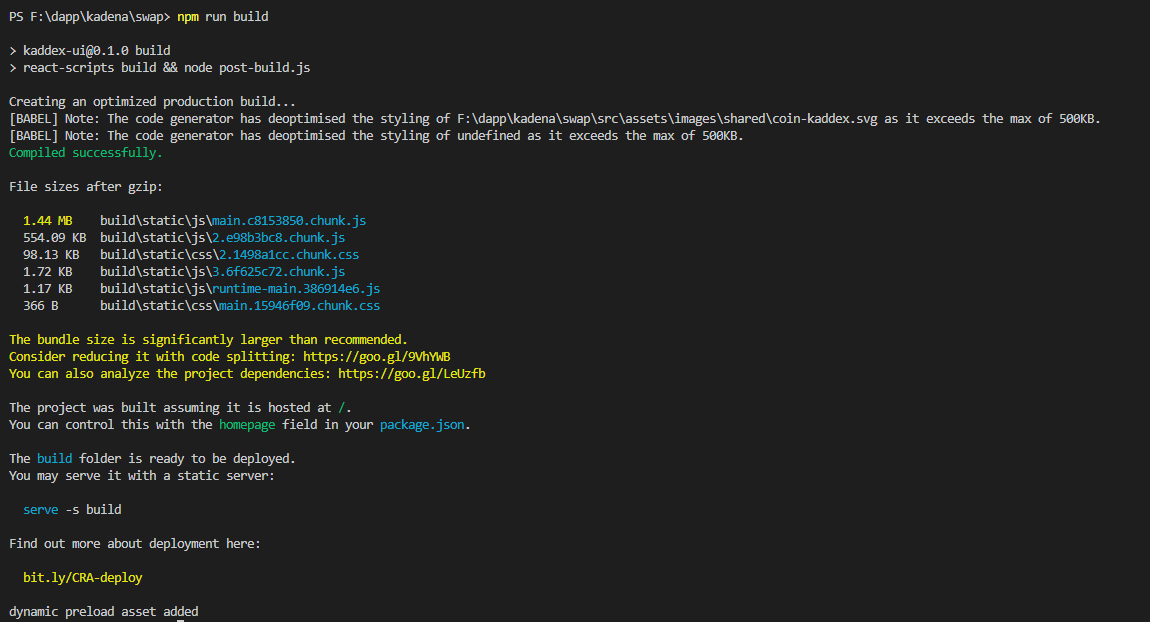Image resolution: width=1150 pixels, height=622 pixels.
Task: Click the '1.17 KB' file size
Action: 48,288
